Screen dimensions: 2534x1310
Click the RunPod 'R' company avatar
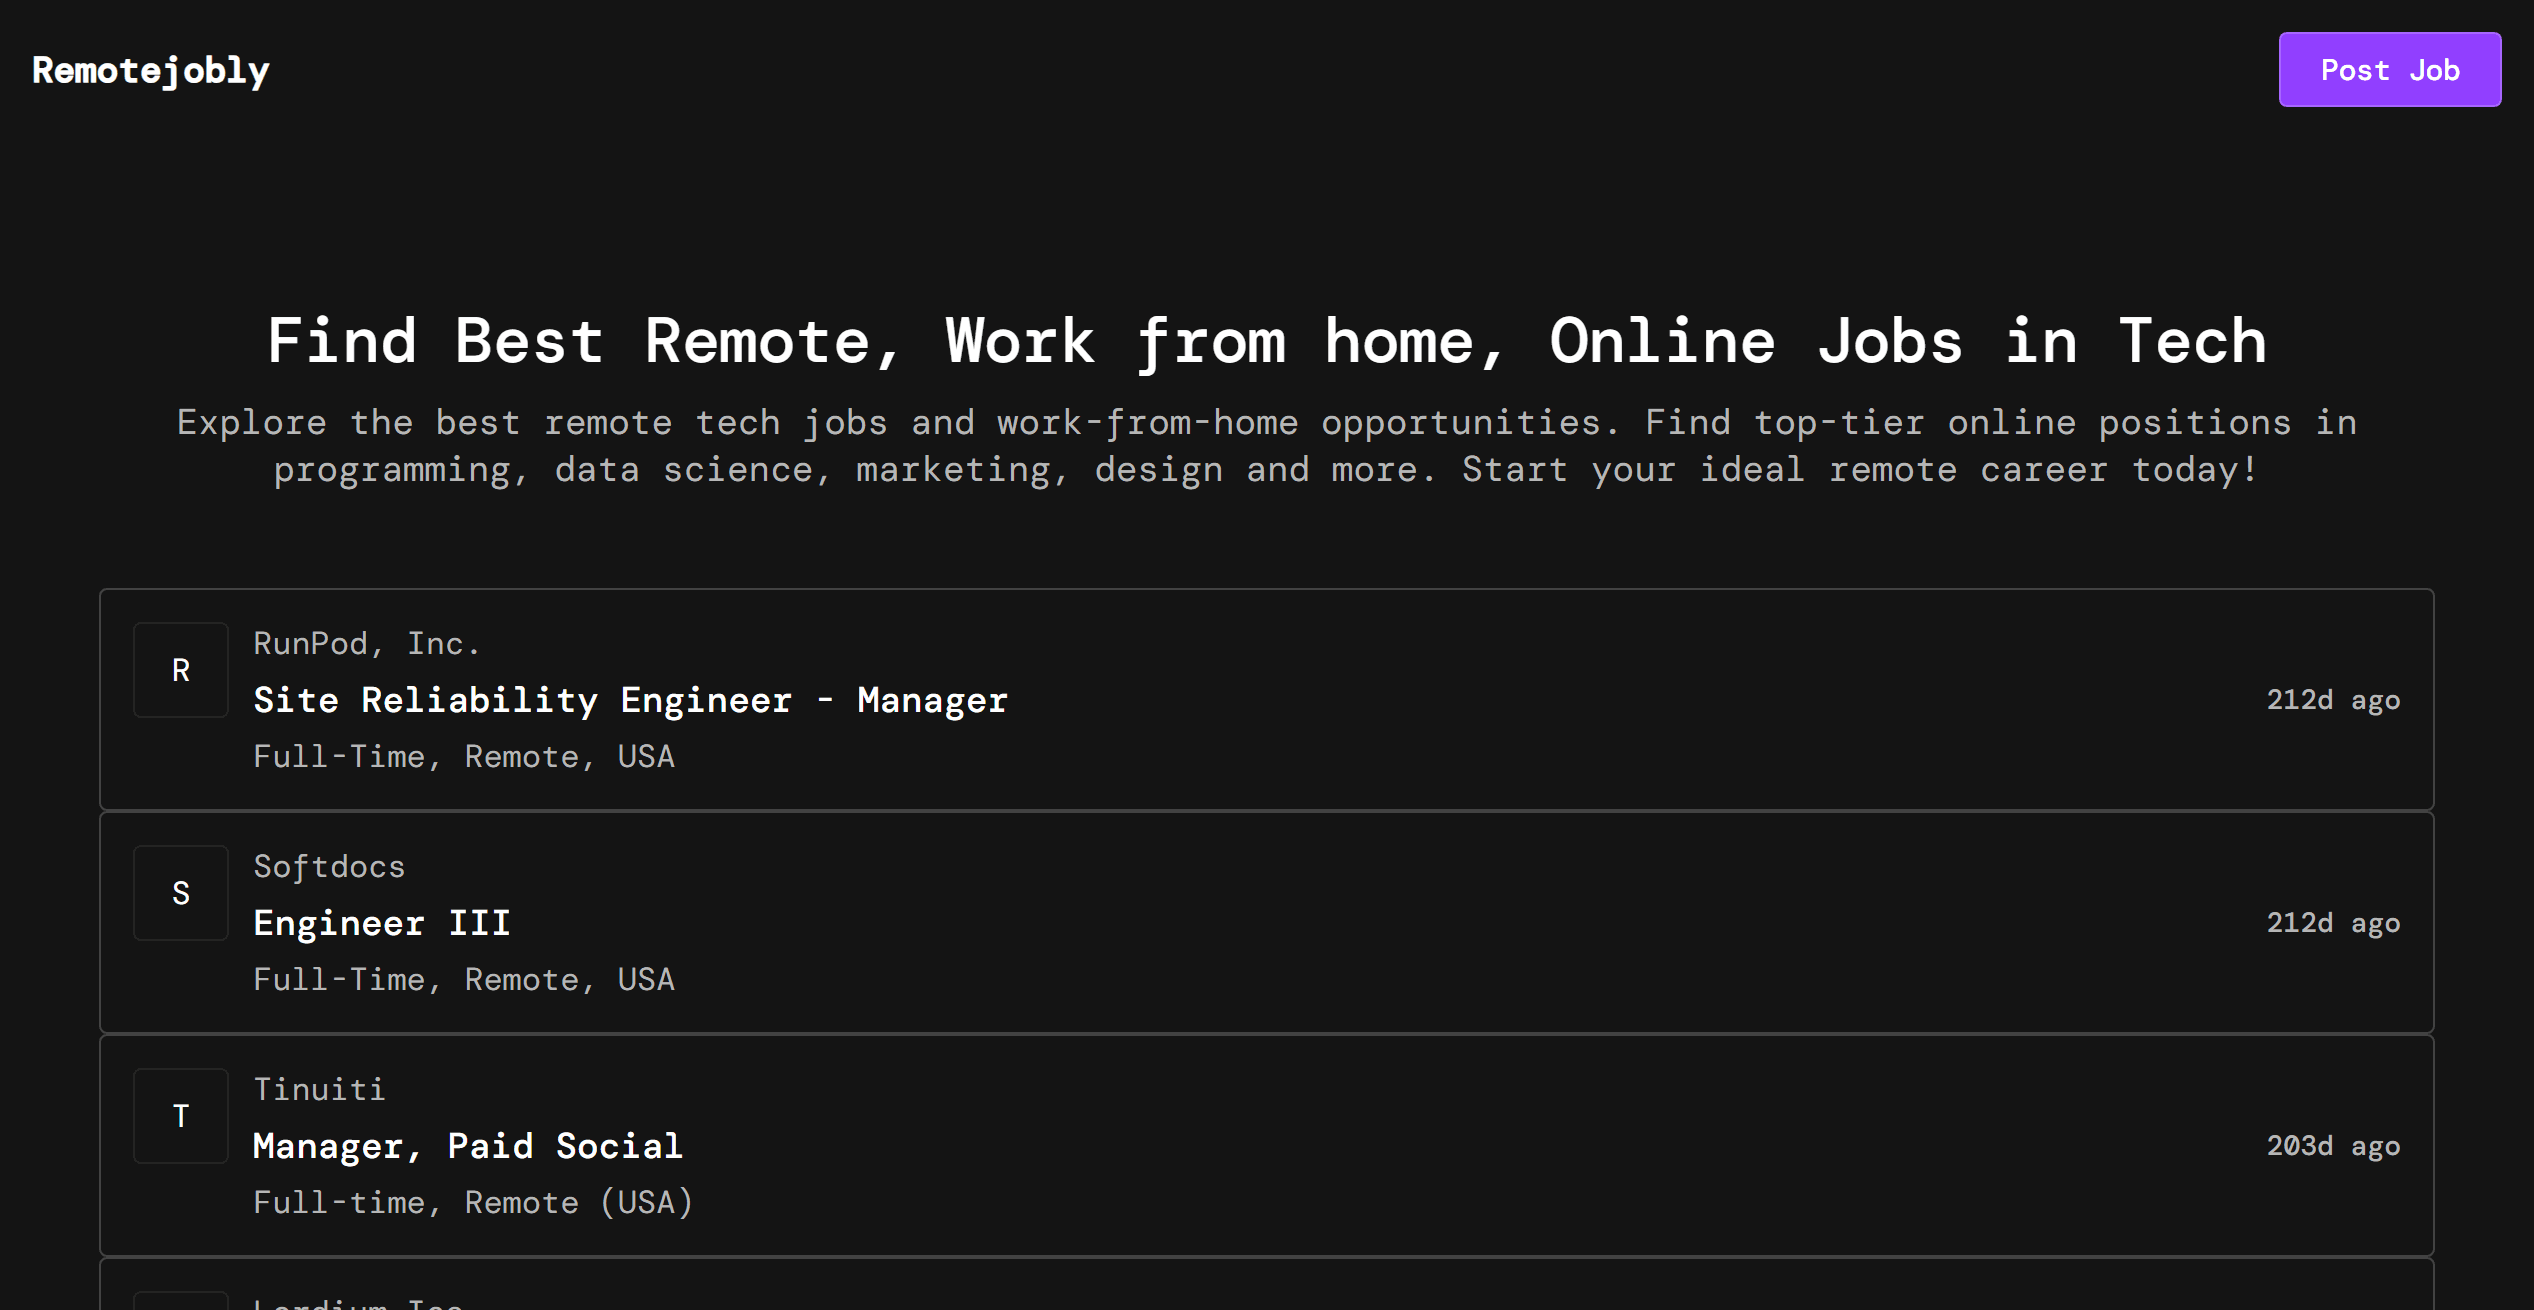tap(181, 670)
